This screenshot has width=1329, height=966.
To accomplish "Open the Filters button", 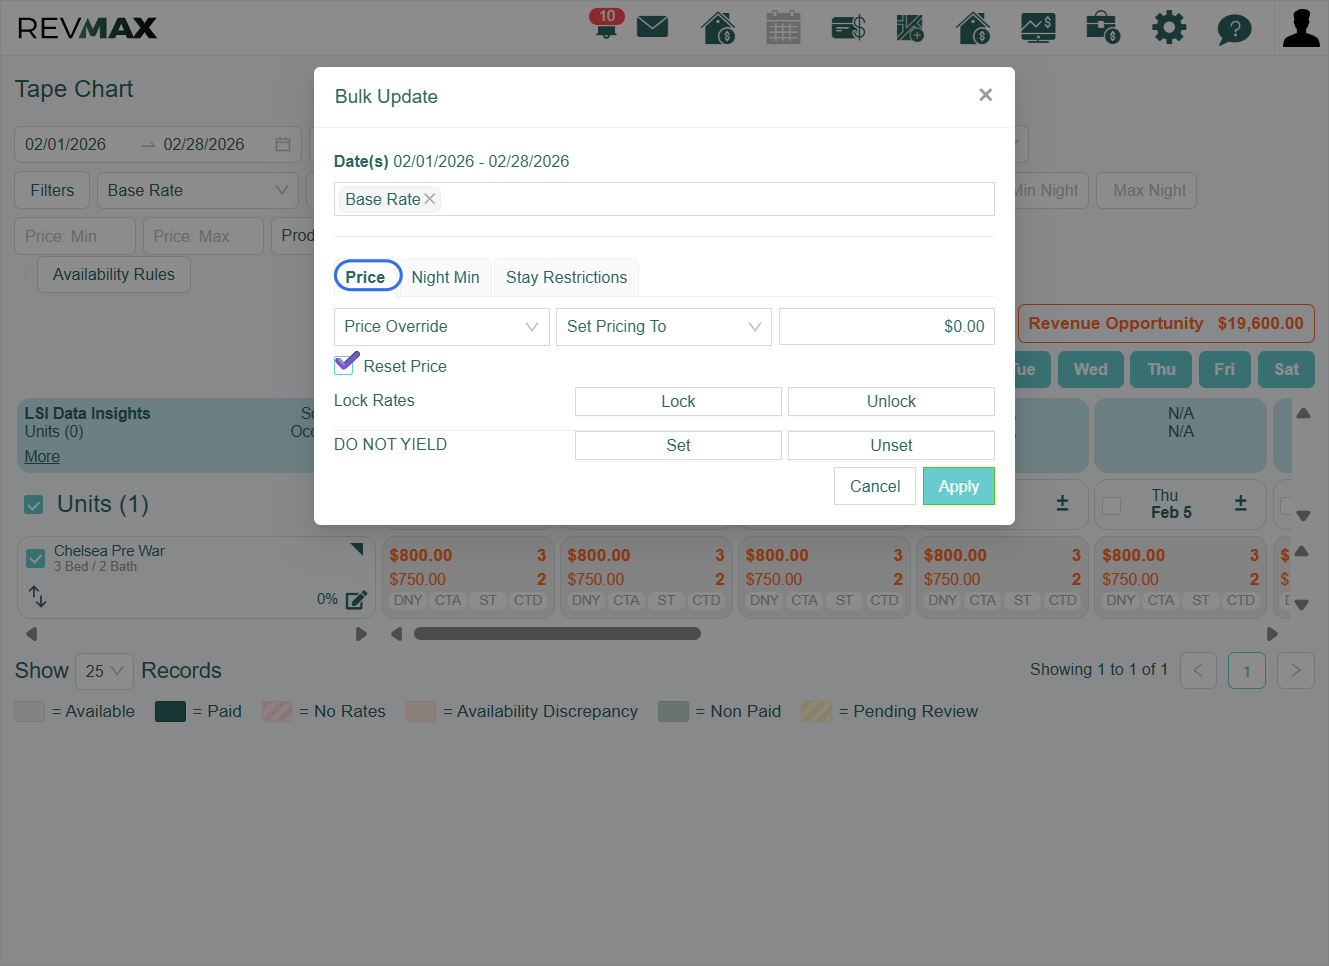I will (52, 190).
